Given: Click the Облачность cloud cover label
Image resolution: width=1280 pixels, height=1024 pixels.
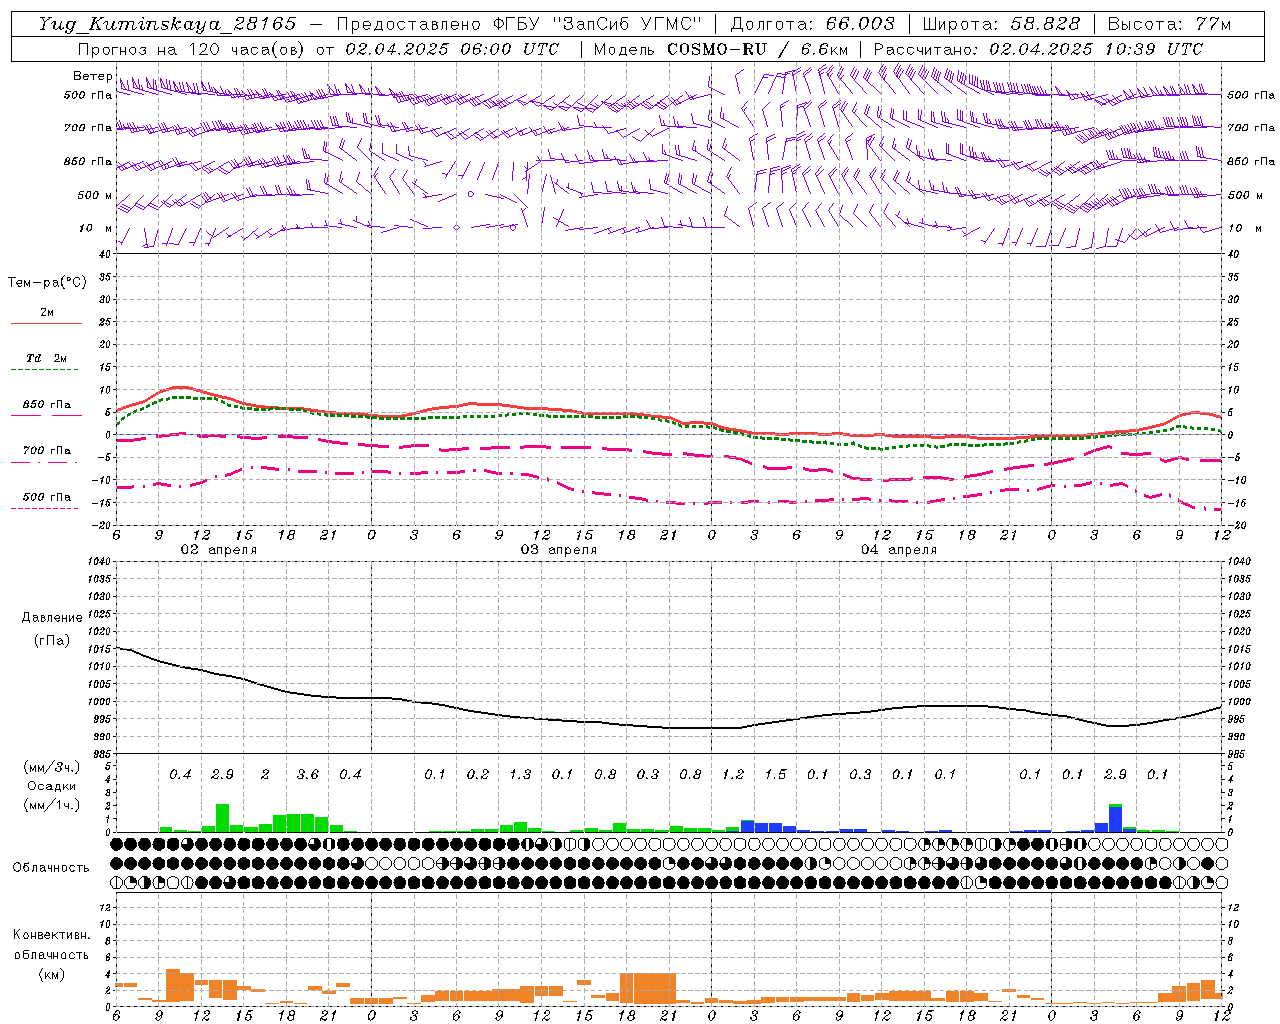Looking at the screenshot, I should pyautogui.click(x=51, y=868).
